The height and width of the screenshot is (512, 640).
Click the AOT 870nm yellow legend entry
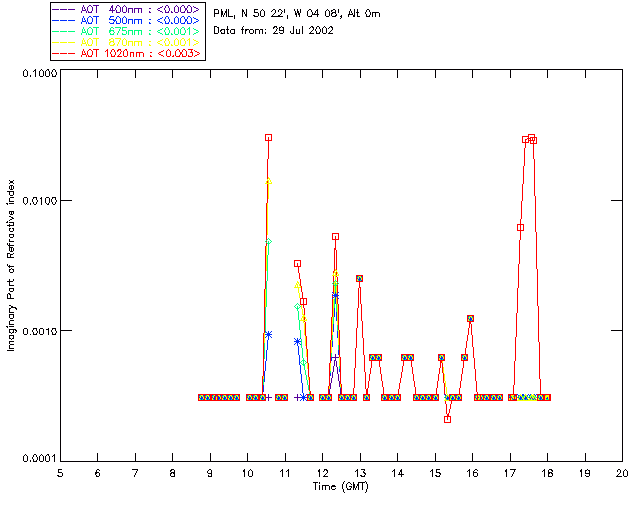tap(127, 42)
